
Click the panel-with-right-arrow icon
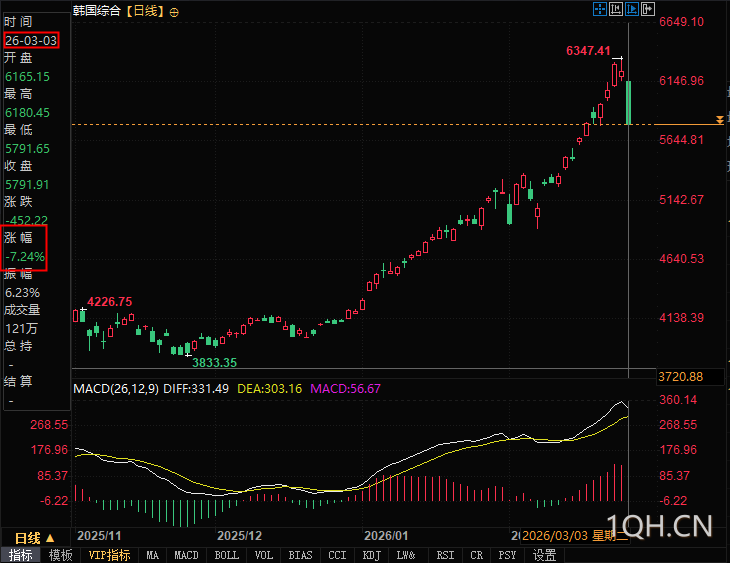pyautogui.click(x=648, y=9)
